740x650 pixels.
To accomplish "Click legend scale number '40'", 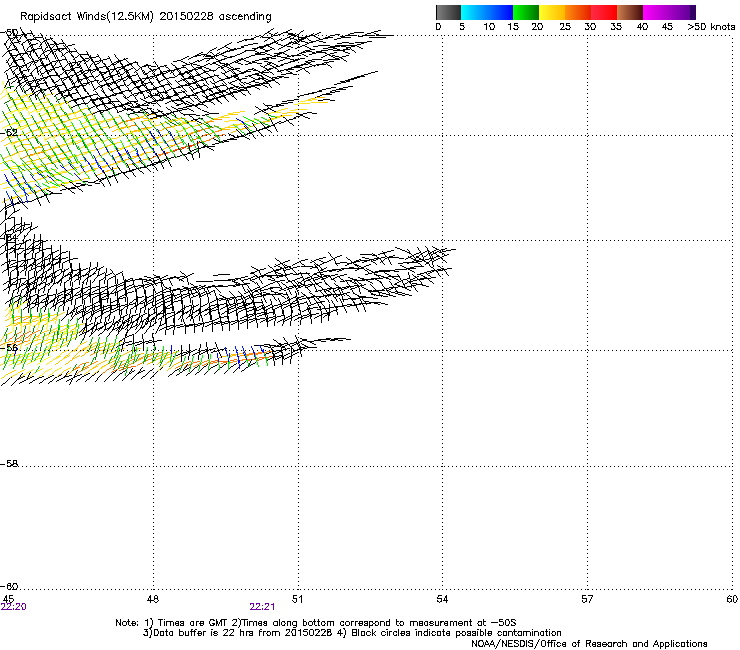I will (642, 27).
